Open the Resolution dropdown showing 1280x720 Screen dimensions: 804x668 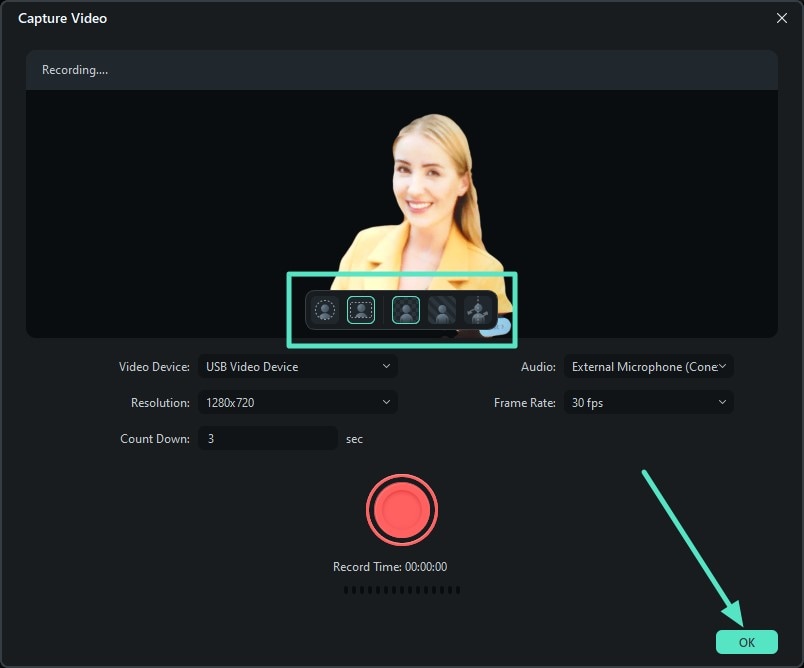click(298, 402)
